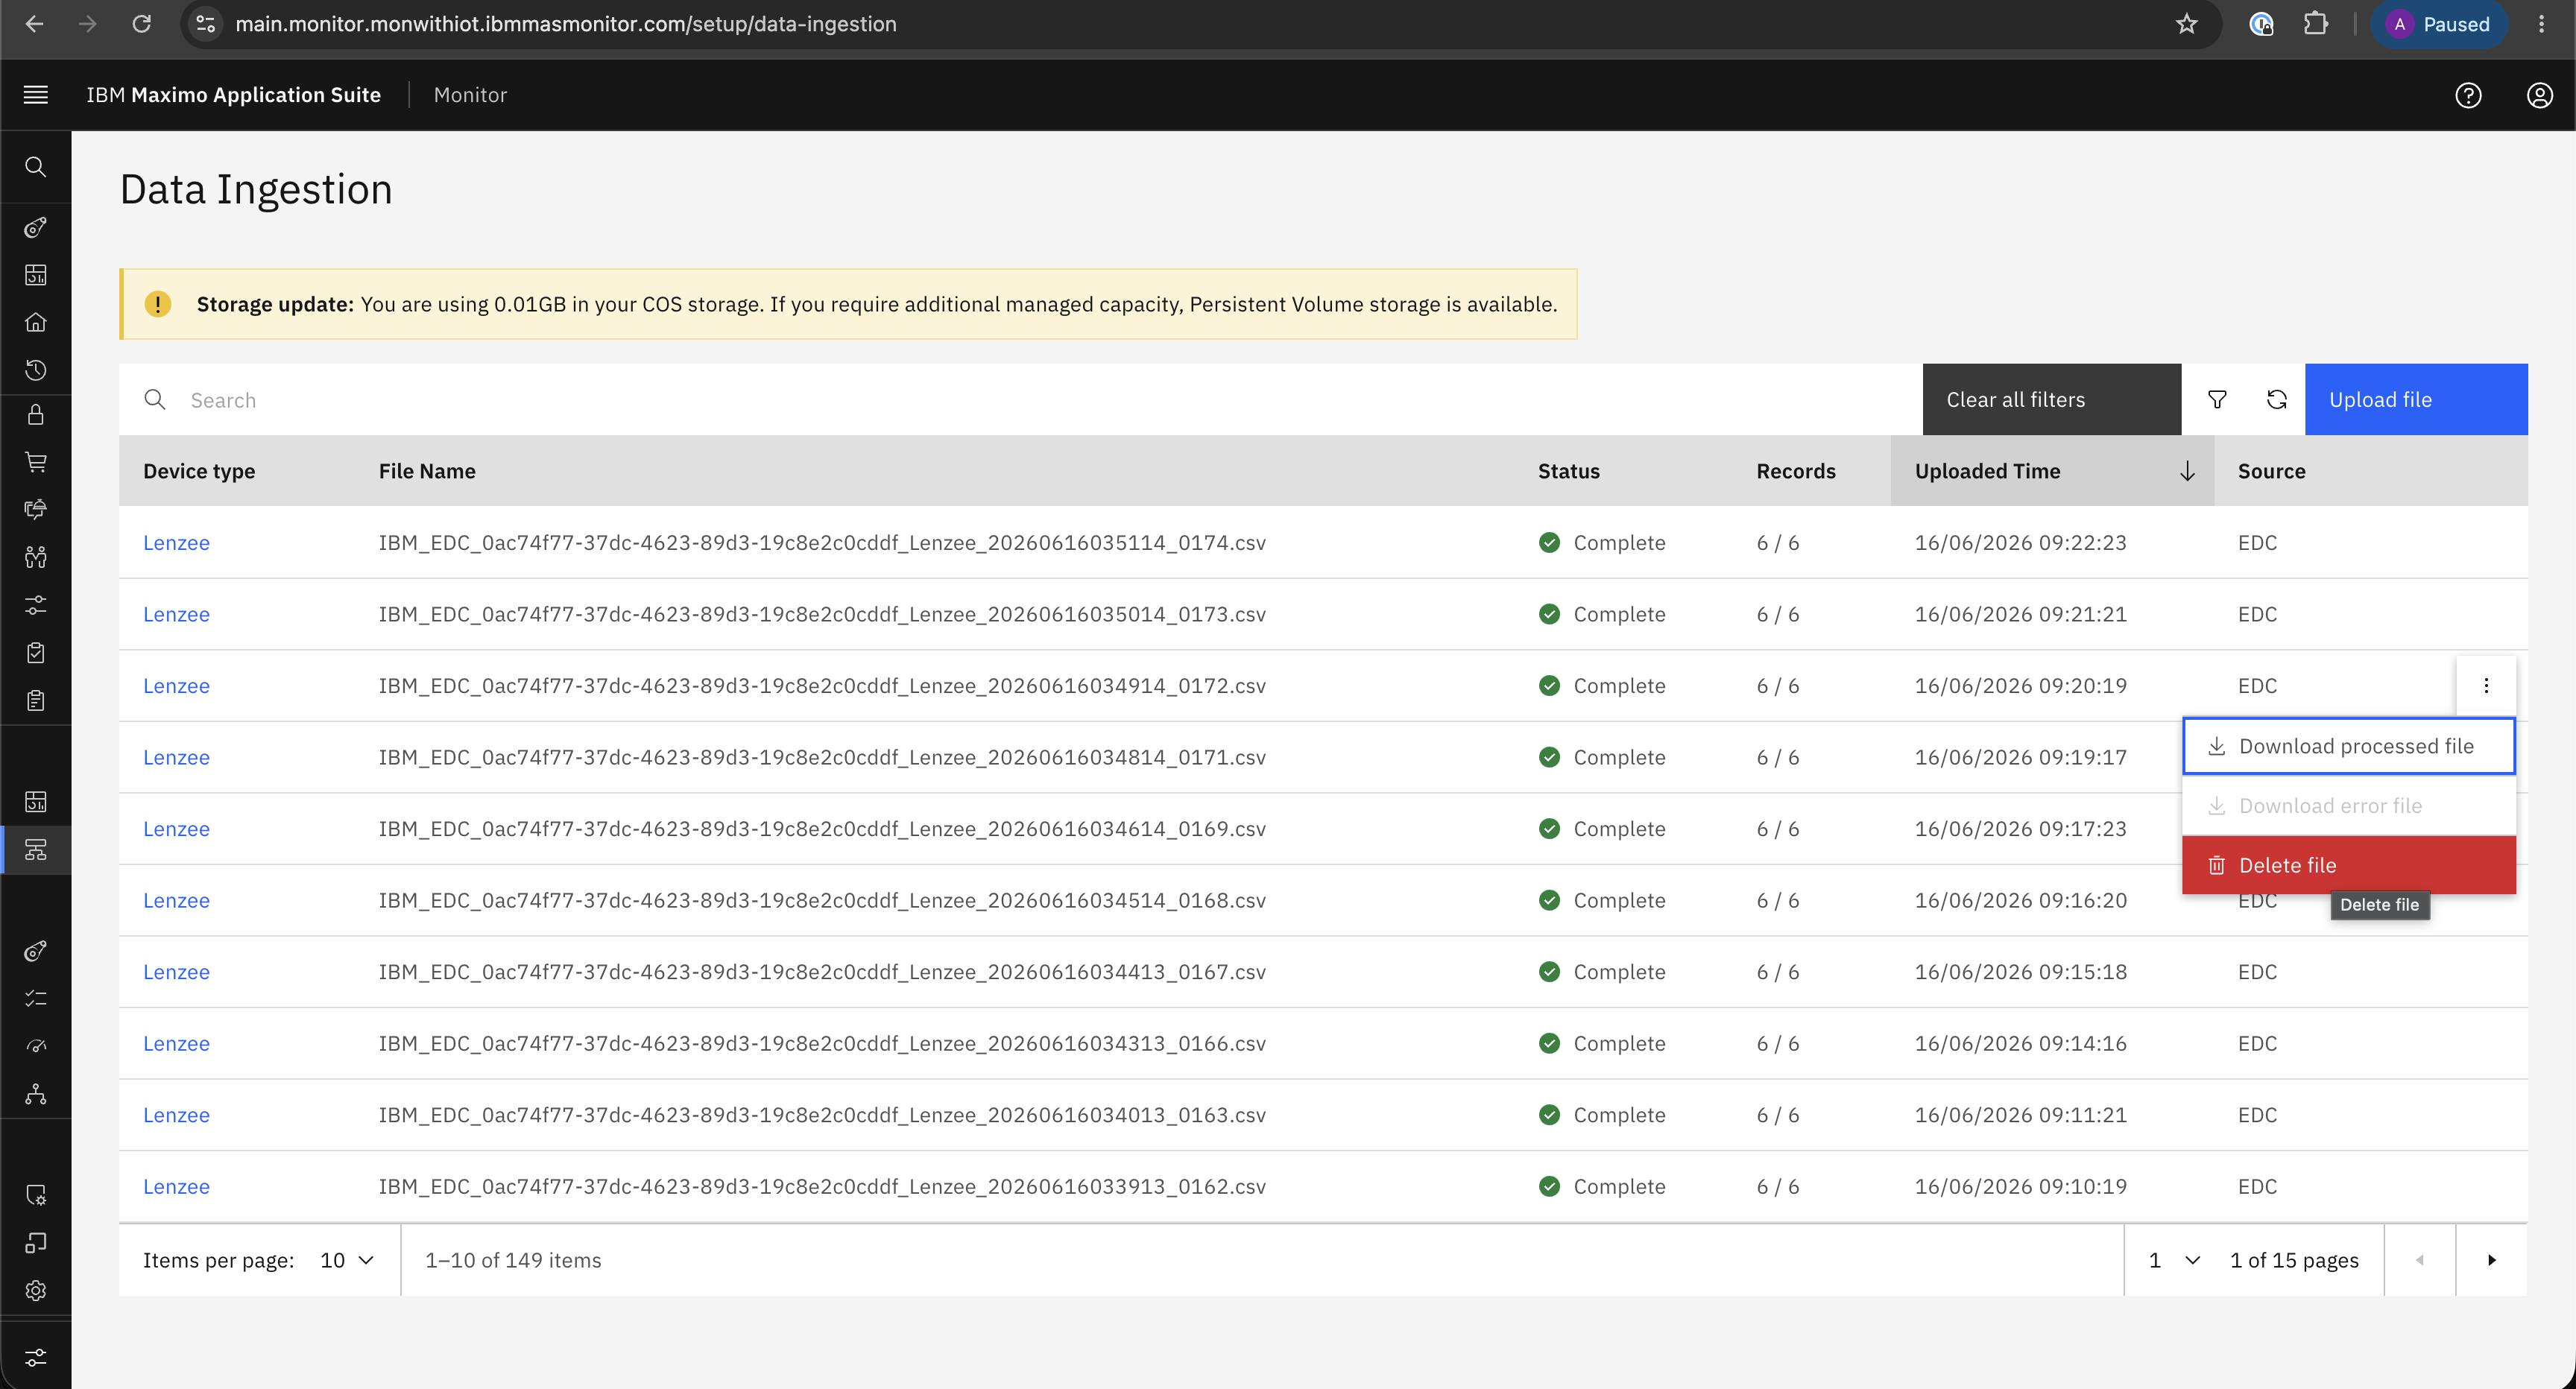
Task: Choose Download error file from menu
Action: pyautogui.click(x=2348, y=806)
